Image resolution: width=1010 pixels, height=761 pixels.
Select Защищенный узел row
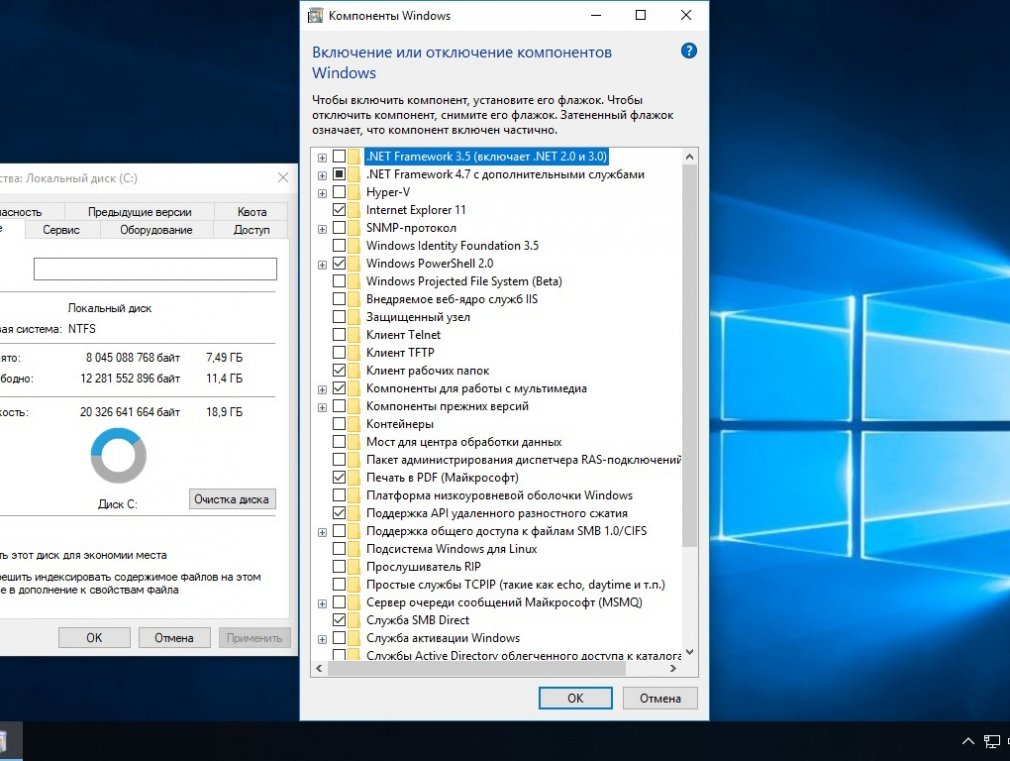(418, 317)
